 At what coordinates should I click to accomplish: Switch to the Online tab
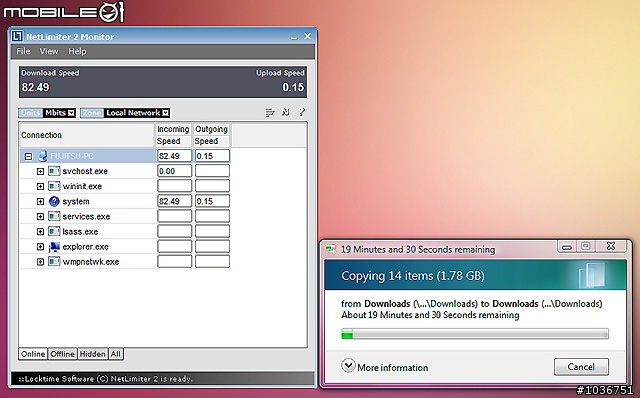(x=33, y=354)
